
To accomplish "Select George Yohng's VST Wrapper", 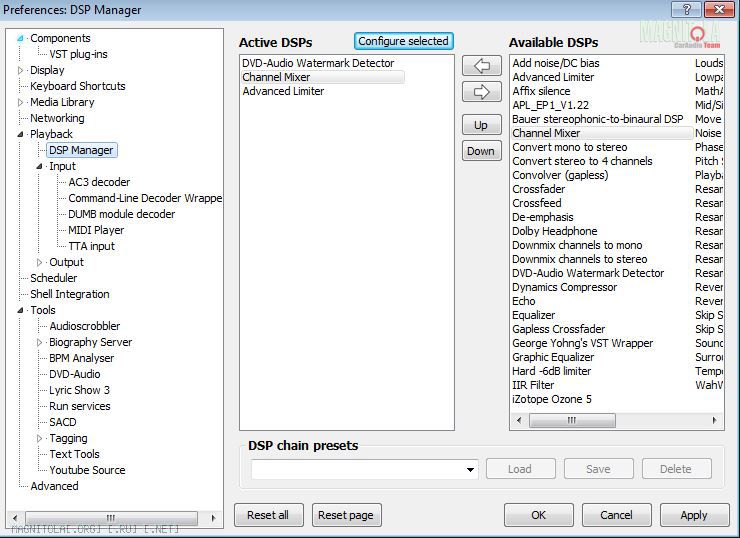I will [x=583, y=344].
